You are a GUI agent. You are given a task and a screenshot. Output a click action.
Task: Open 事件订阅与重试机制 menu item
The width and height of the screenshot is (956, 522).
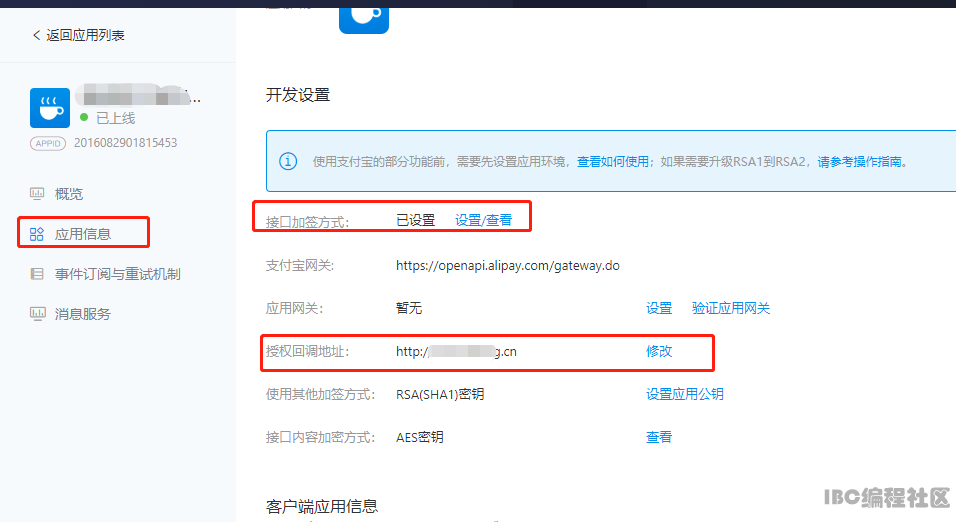tap(118, 274)
